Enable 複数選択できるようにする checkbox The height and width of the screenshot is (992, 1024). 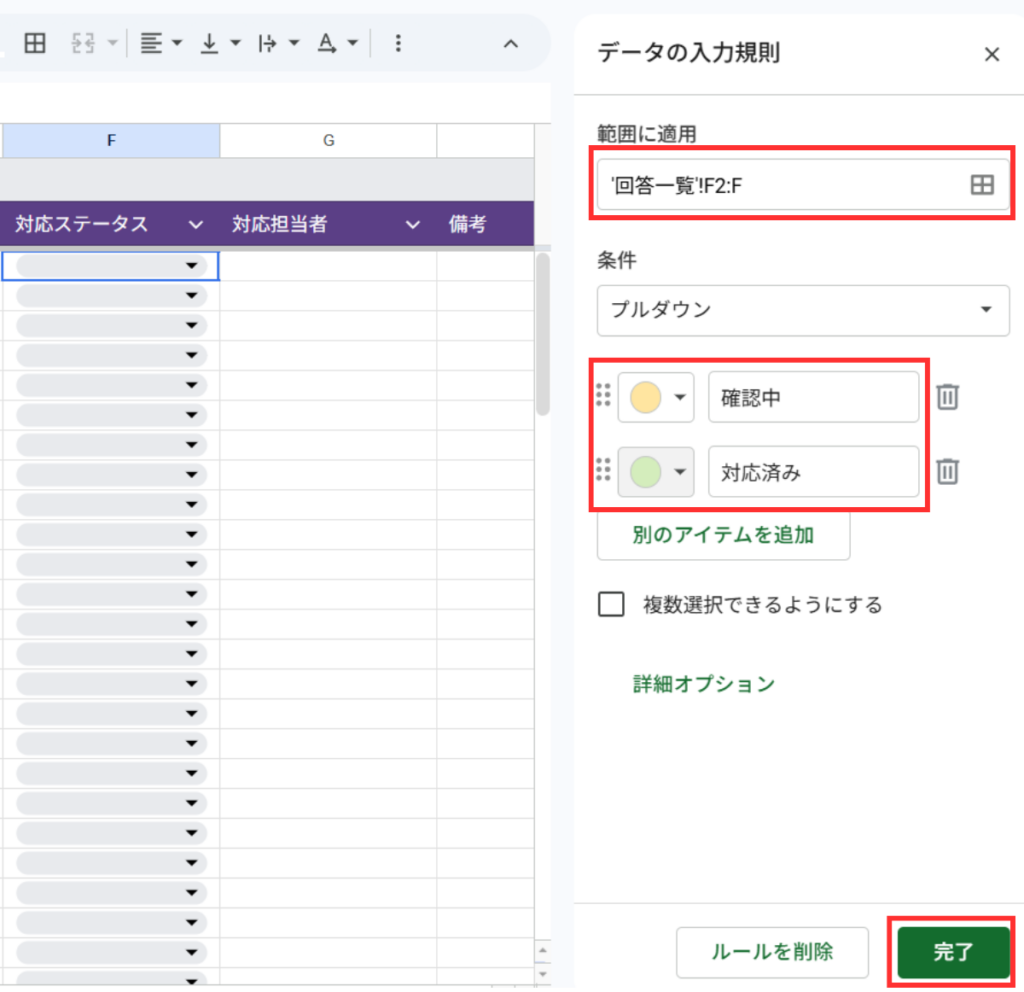pos(611,604)
